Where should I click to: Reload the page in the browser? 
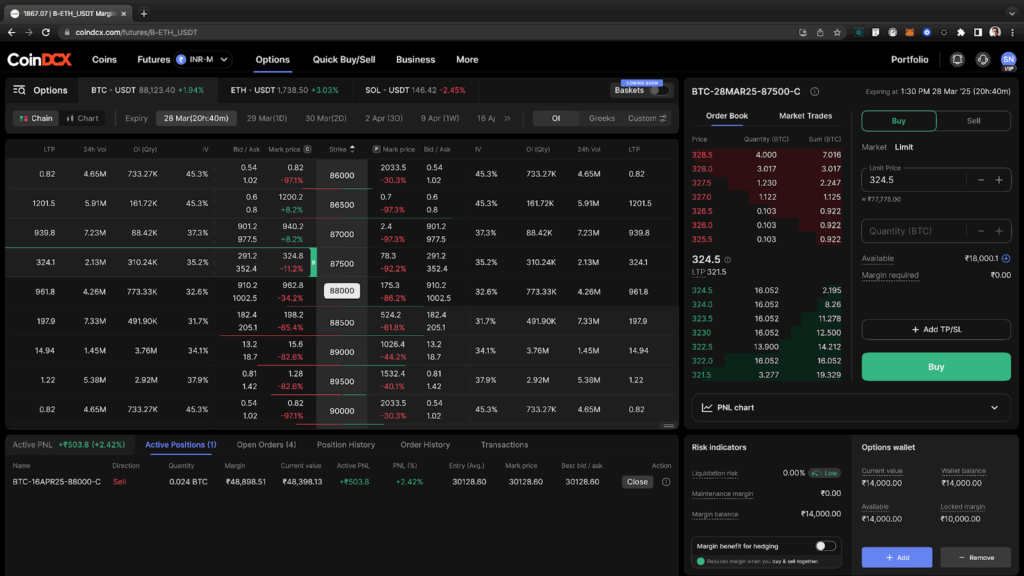46,32
